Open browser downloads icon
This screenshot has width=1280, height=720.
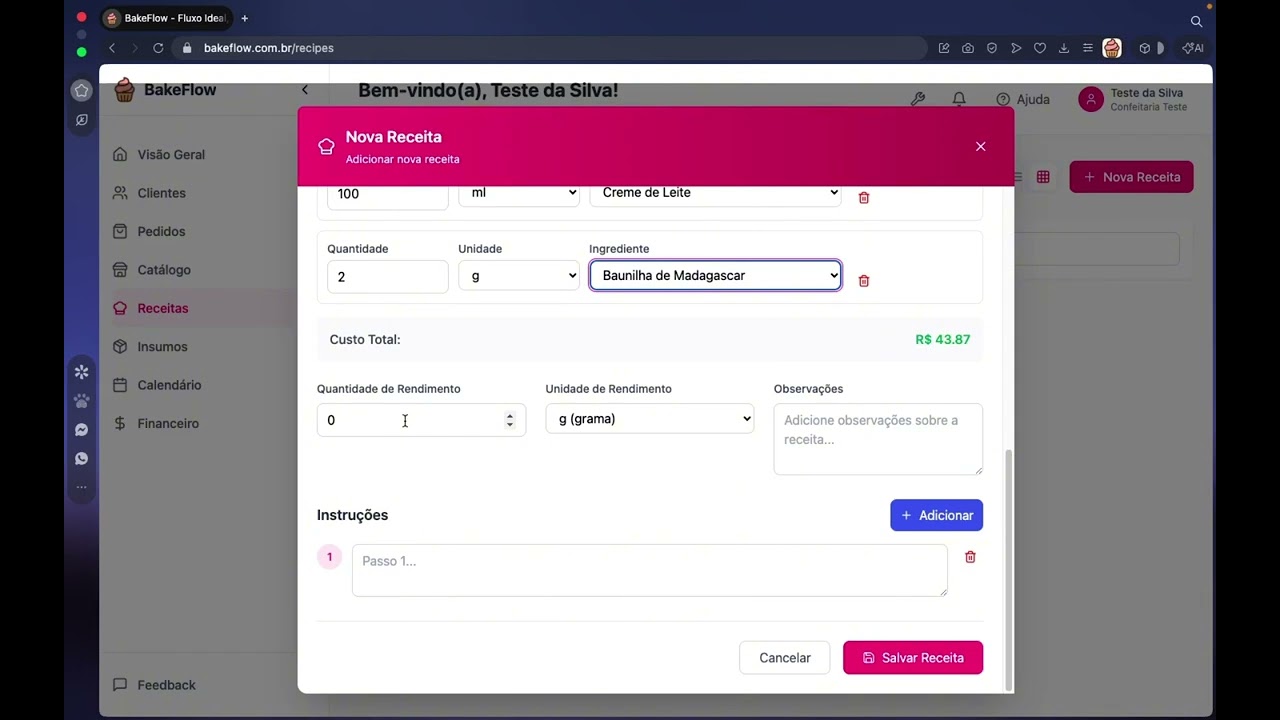tap(1064, 48)
